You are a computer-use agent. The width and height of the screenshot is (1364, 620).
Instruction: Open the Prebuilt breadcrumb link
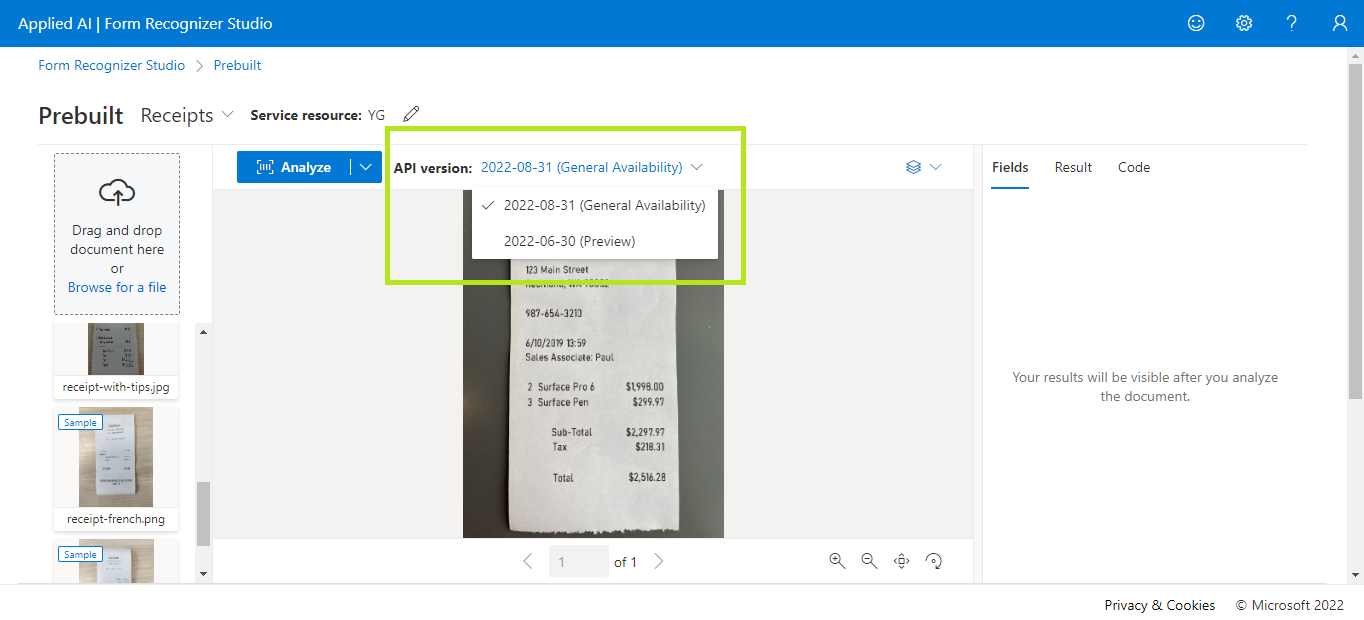pos(237,65)
